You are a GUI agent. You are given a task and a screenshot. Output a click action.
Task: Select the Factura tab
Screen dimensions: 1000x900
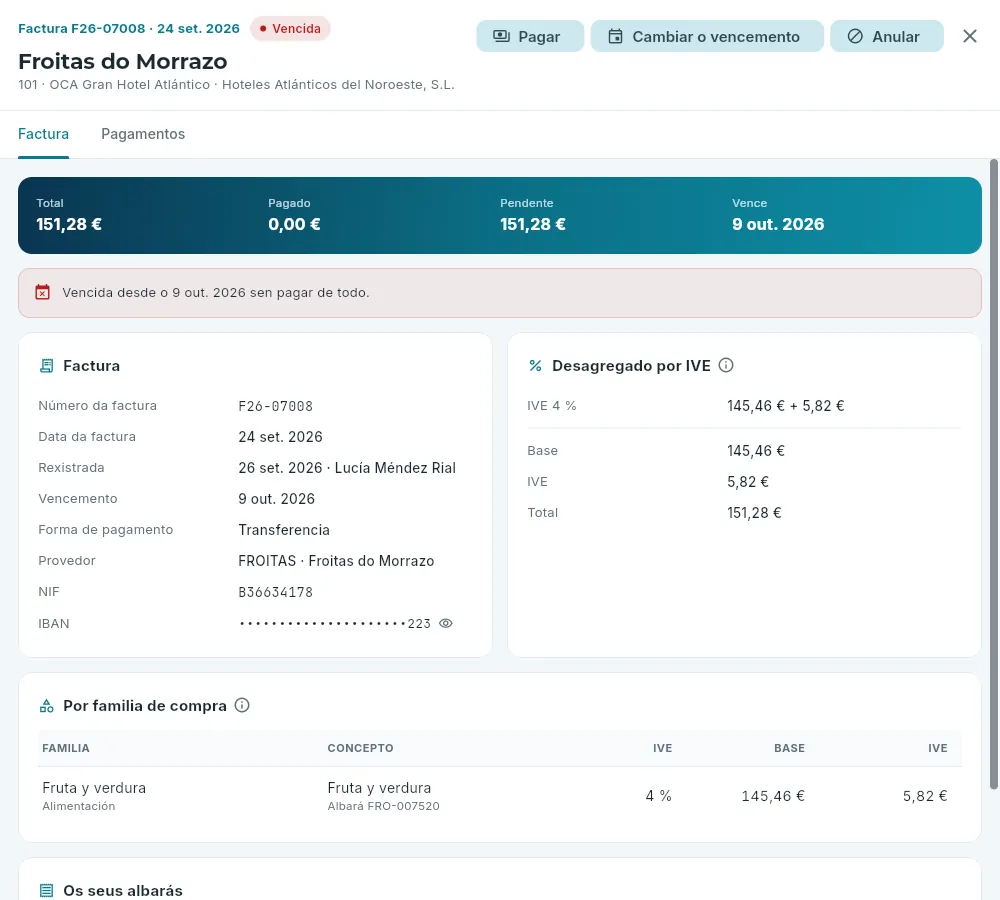[x=43, y=134]
